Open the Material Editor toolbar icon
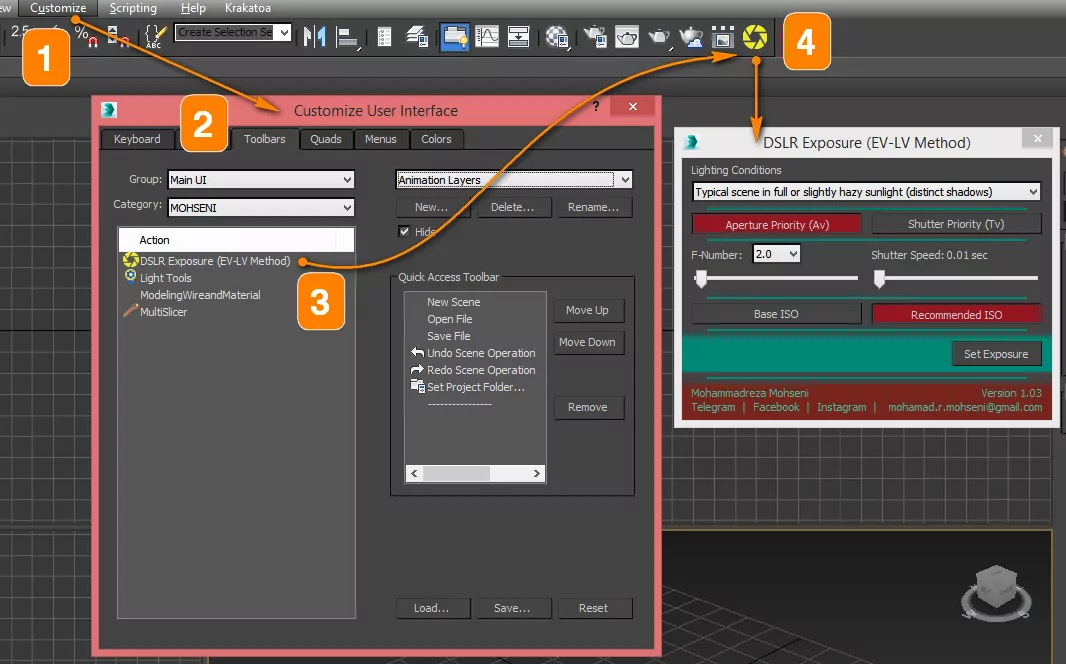The height and width of the screenshot is (664, 1066). pyautogui.click(x=558, y=37)
